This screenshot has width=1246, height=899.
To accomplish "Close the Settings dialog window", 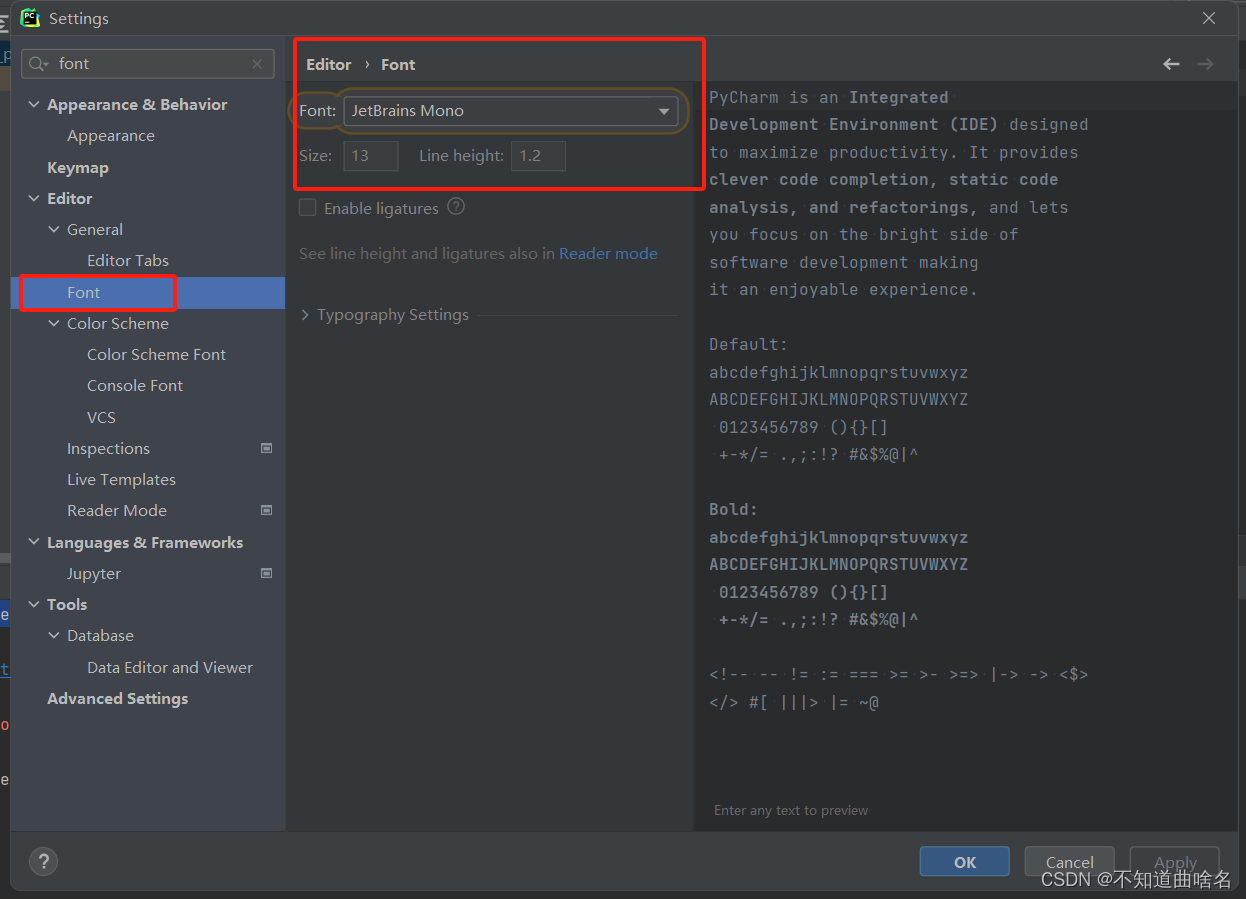I will [x=1209, y=18].
